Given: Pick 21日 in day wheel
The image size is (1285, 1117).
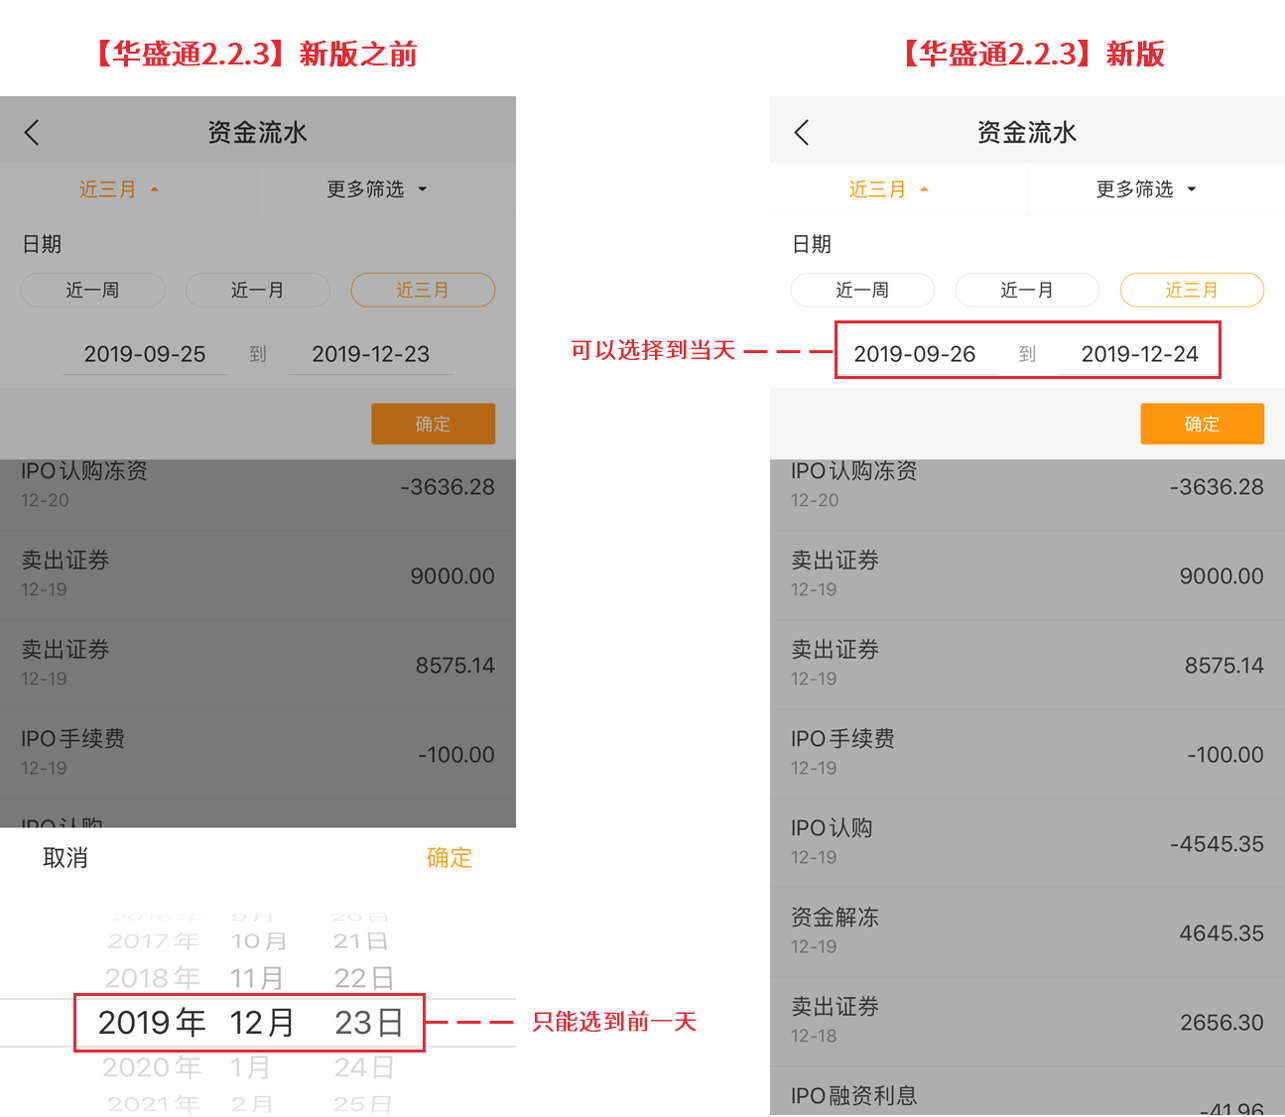Looking at the screenshot, I should tap(361, 941).
